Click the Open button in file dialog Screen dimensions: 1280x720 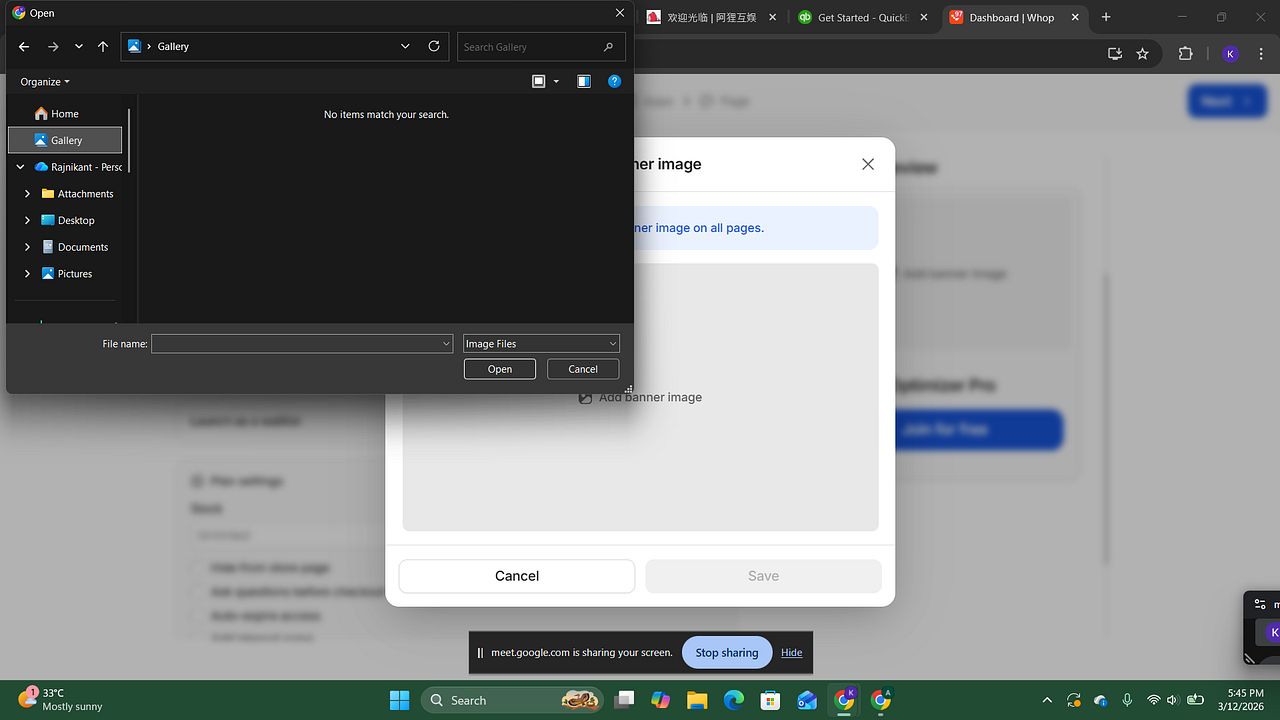(x=500, y=369)
